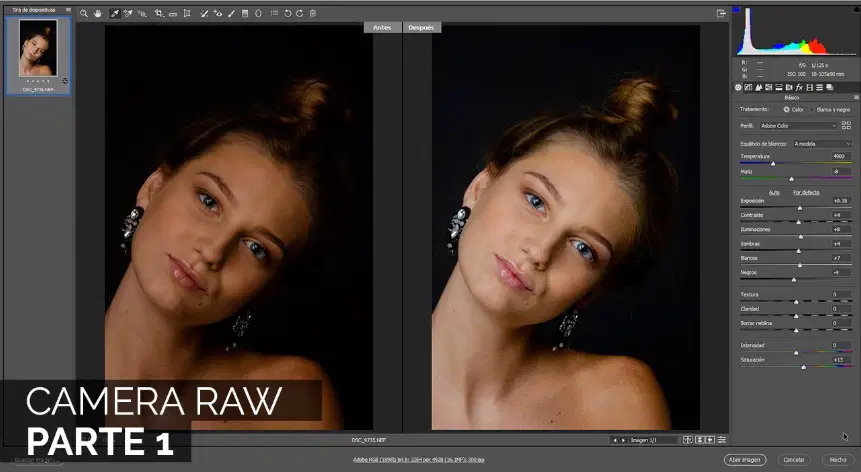Rotate image counterclockwise
Screen dimensions: 861x472
point(287,13)
